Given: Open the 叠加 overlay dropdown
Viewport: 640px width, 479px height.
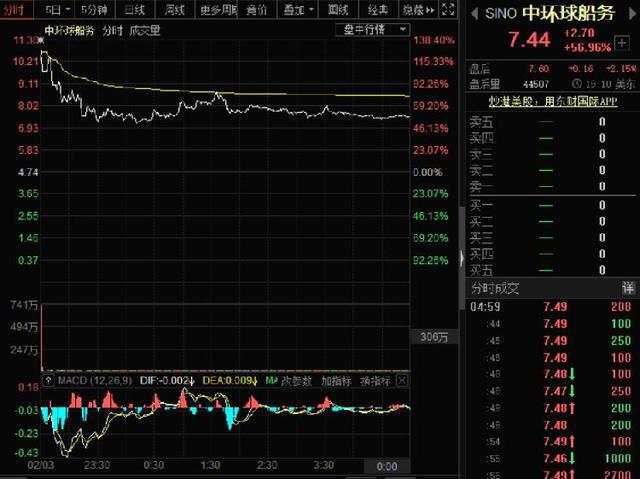Looking at the screenshot, I should pyautogui.click(x=298, y=10).
